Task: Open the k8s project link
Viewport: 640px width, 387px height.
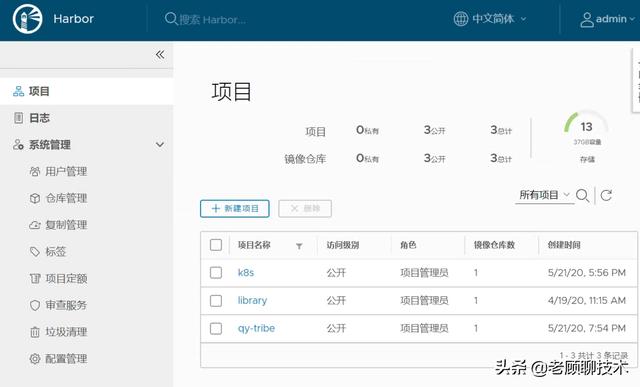Action: click(246, 273)
